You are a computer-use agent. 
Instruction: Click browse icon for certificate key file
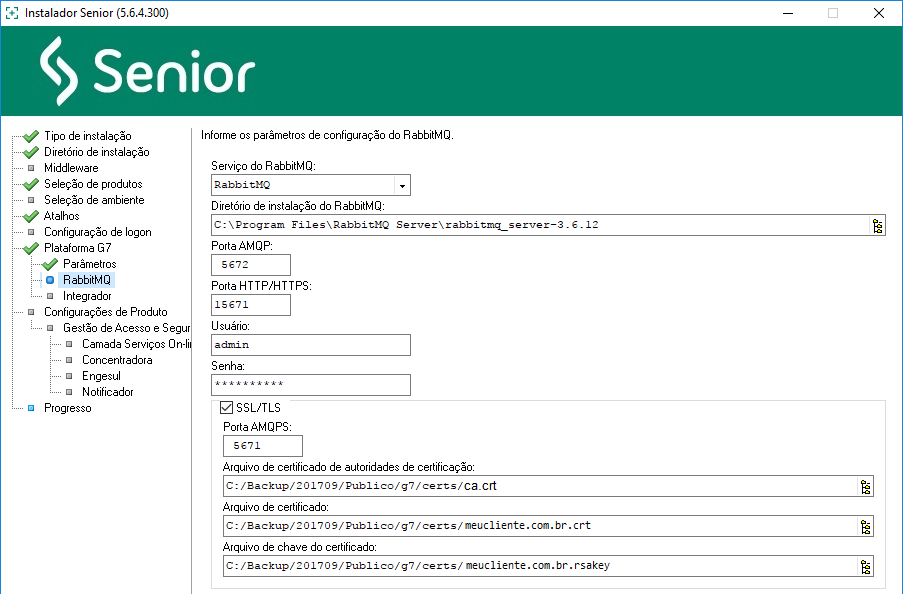tap(866, 567)
